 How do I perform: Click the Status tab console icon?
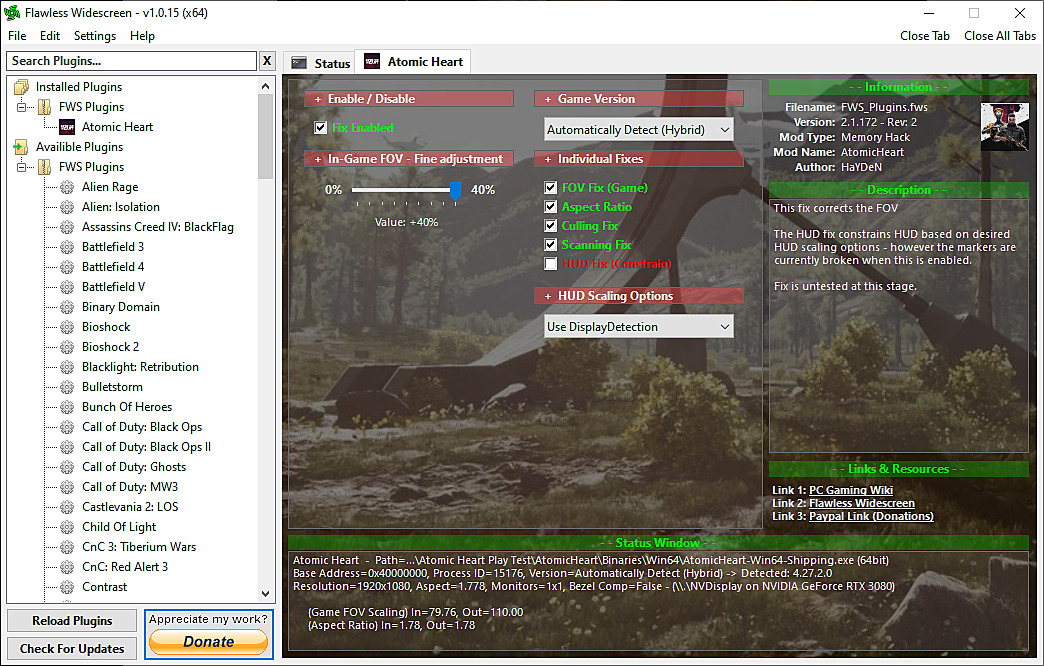298,63
